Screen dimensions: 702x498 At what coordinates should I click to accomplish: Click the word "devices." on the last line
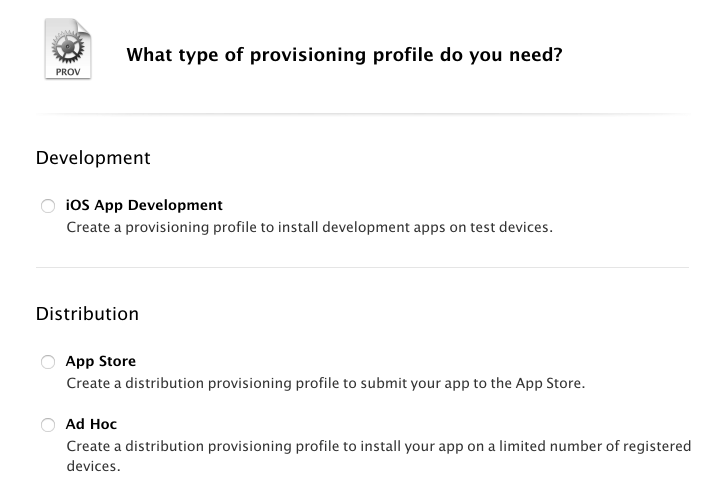pyautogui.click(x=93, y=466)
